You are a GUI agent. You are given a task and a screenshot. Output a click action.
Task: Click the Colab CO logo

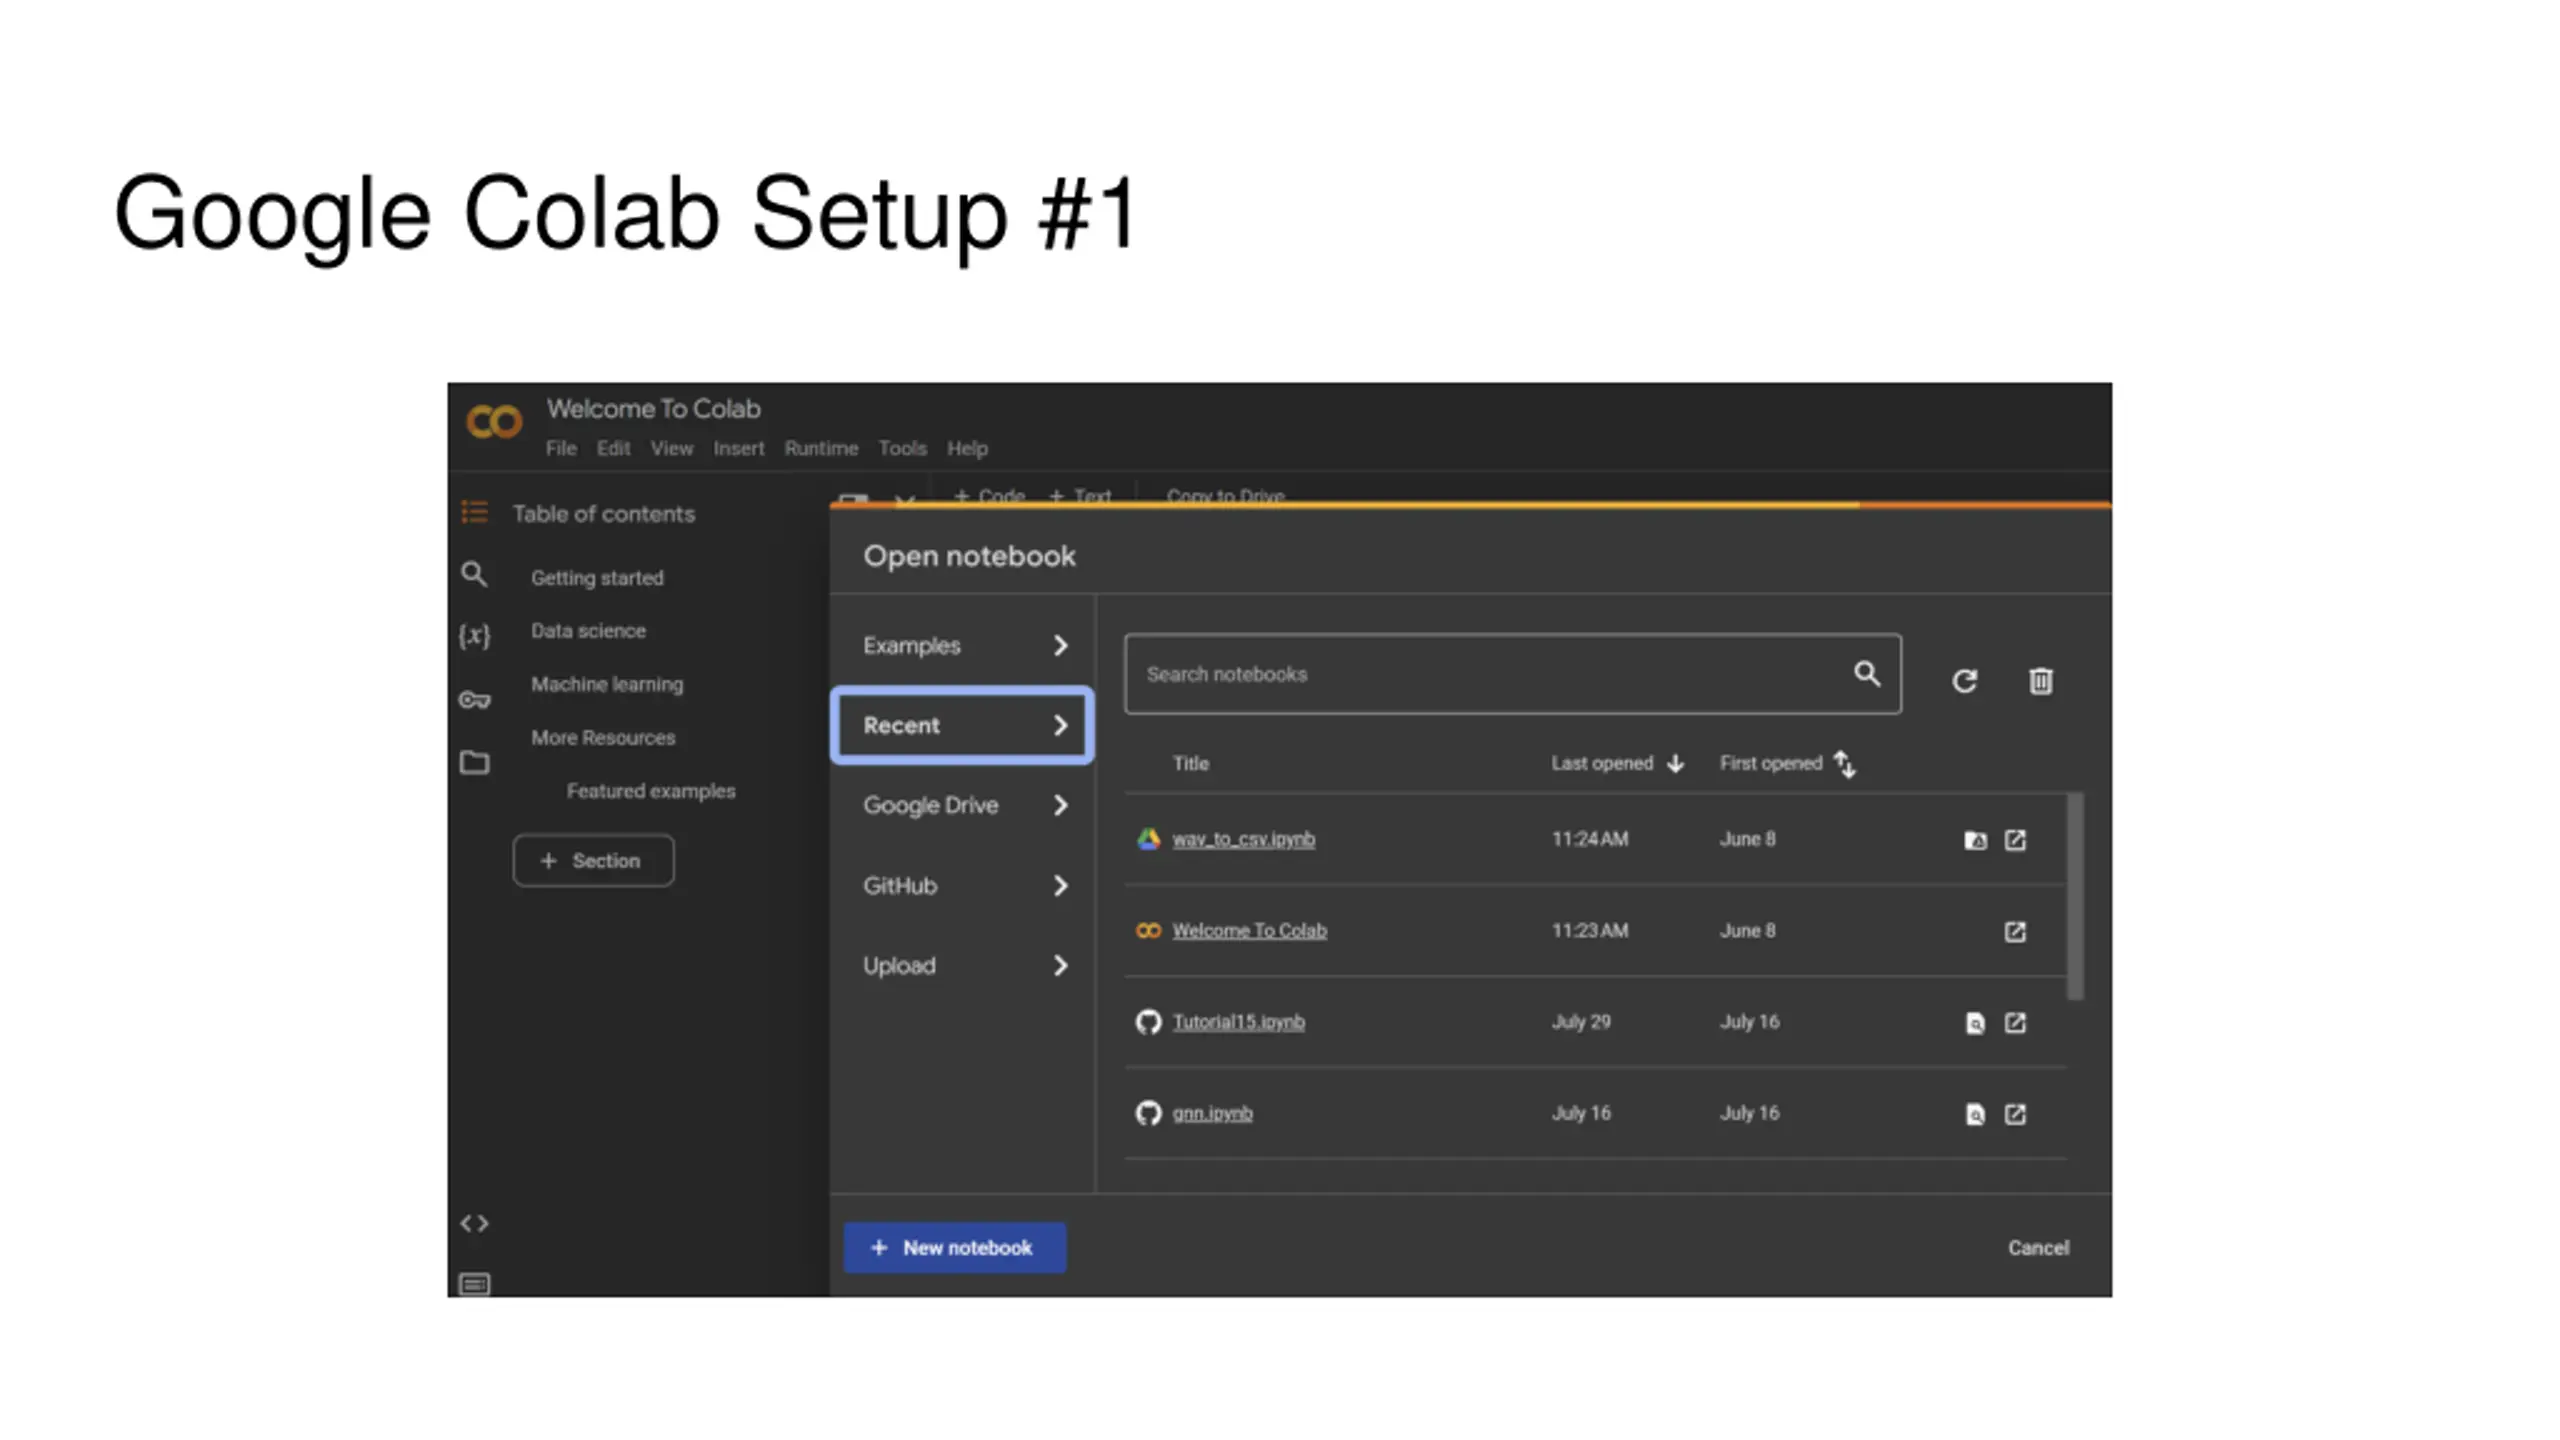coord(493,422)
